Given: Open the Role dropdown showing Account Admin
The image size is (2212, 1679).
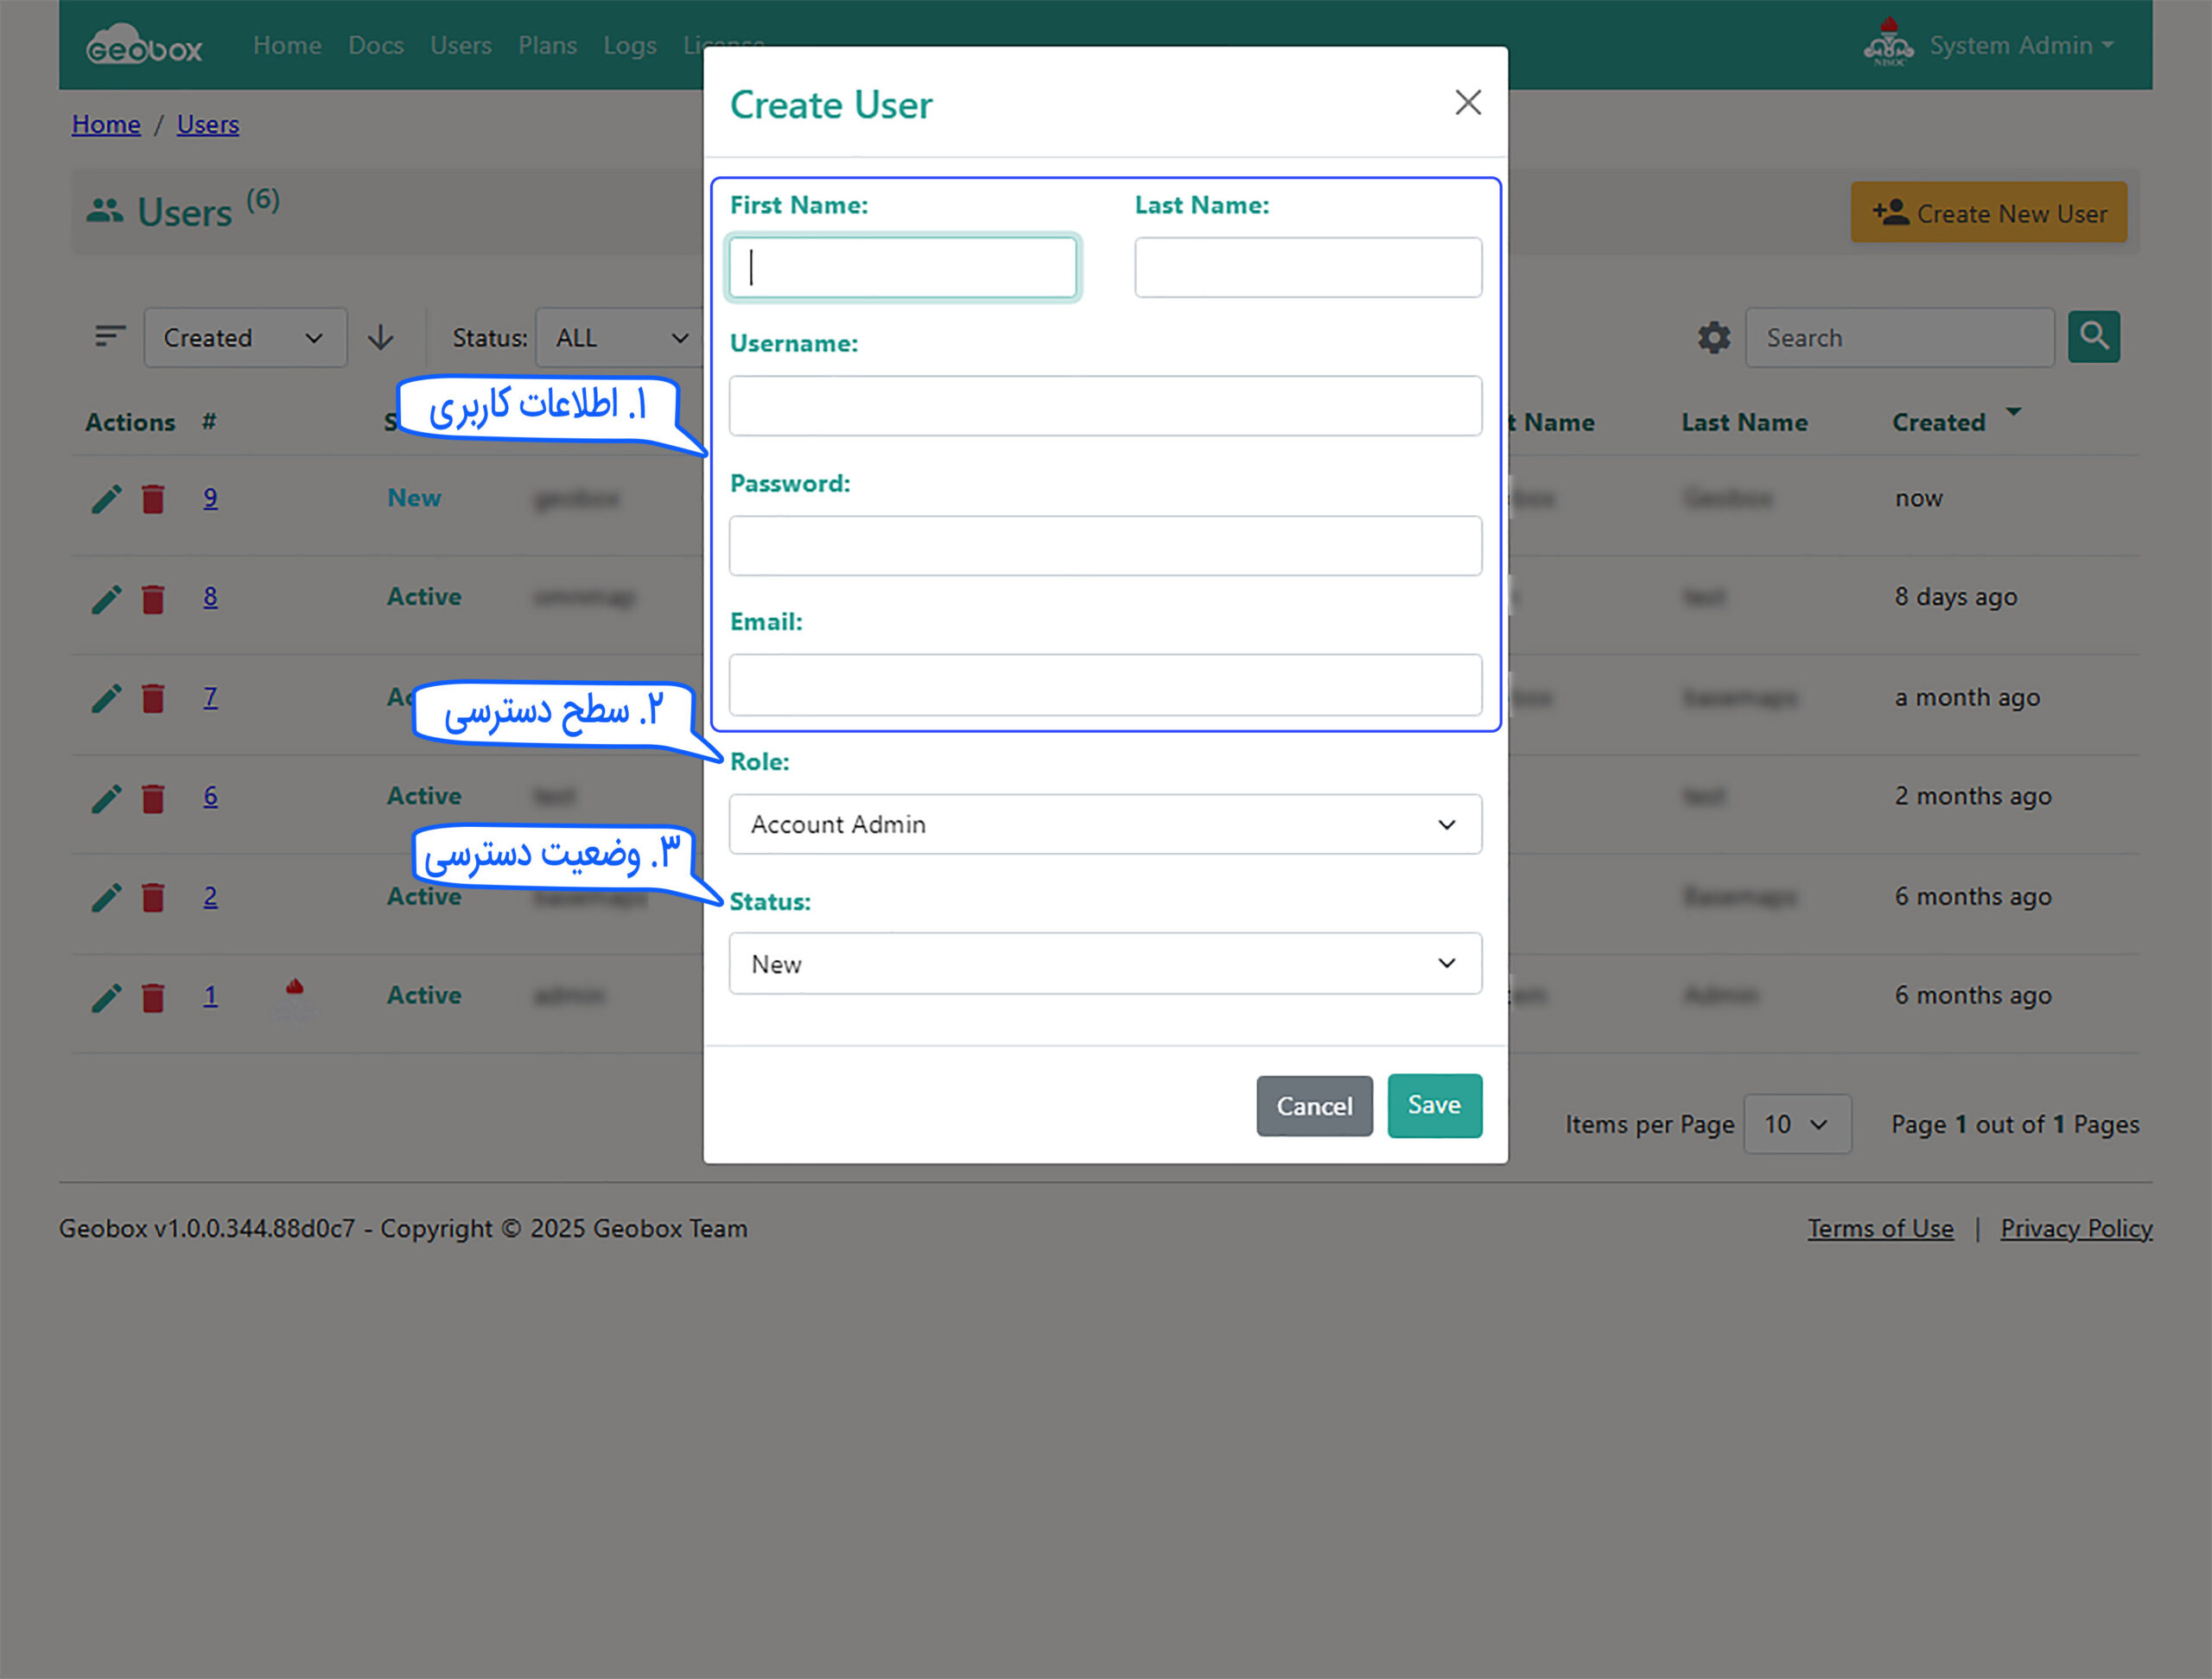Looking at the screenshot, I should pos(1104,824).
